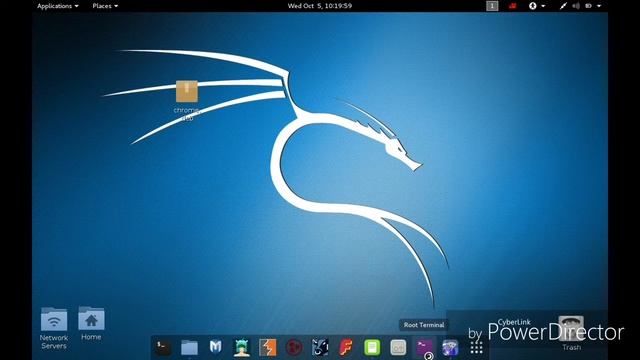Open the Places menu
Screen dimensions: 640x360
[105, 6]
